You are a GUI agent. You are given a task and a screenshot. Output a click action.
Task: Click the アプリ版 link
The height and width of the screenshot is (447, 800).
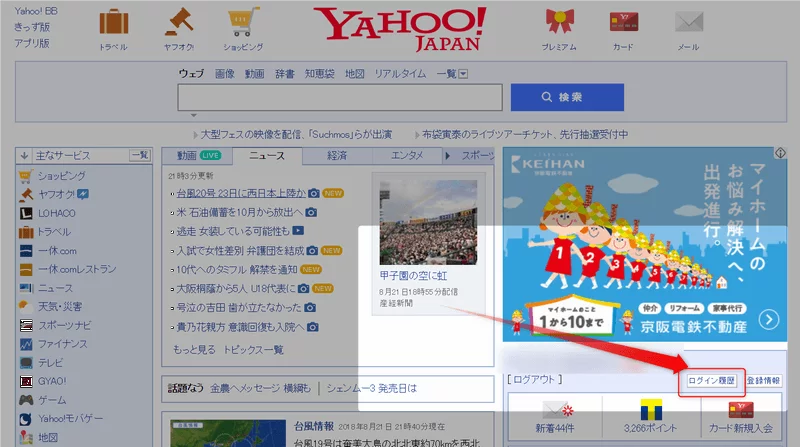click(x=32, y=43)
